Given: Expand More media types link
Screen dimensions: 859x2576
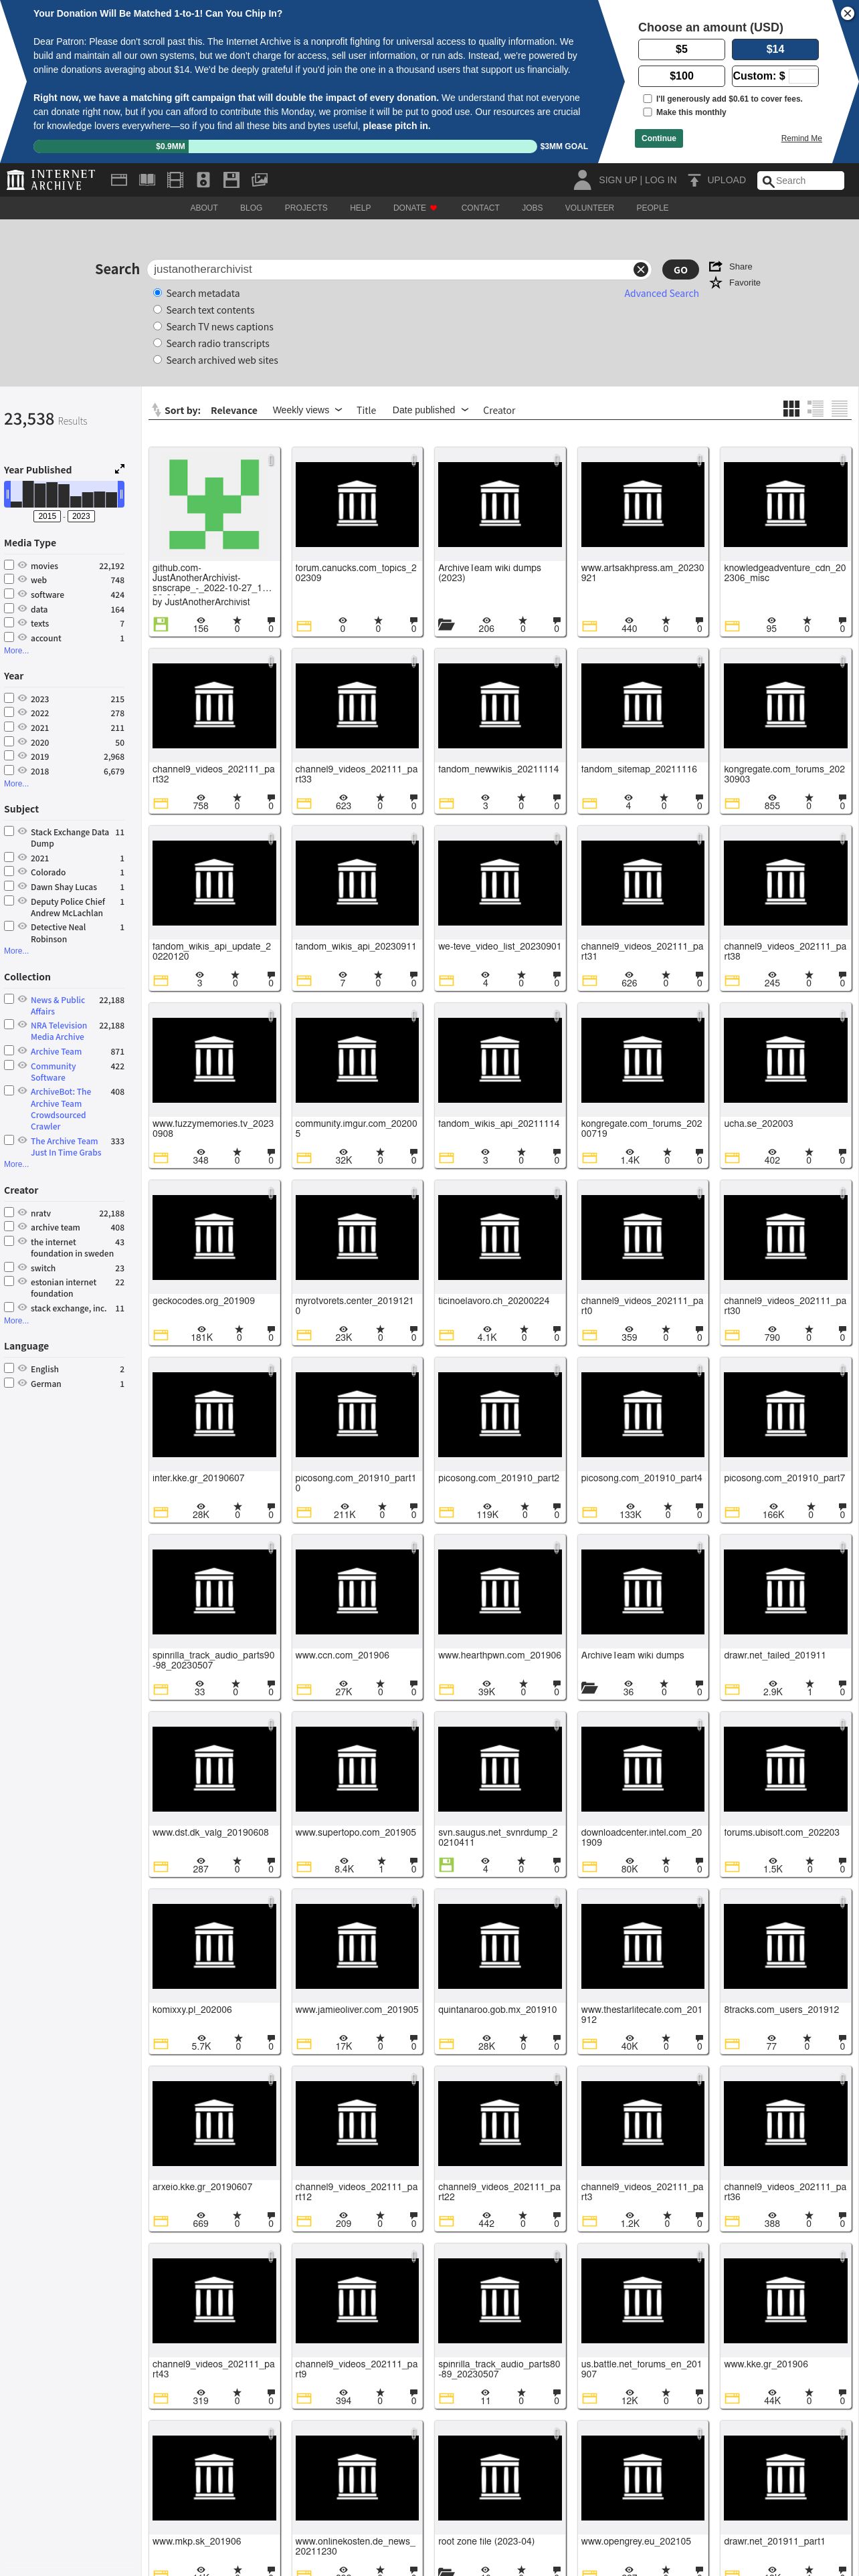Looking at the screenshot, I should tap(16, 651).
